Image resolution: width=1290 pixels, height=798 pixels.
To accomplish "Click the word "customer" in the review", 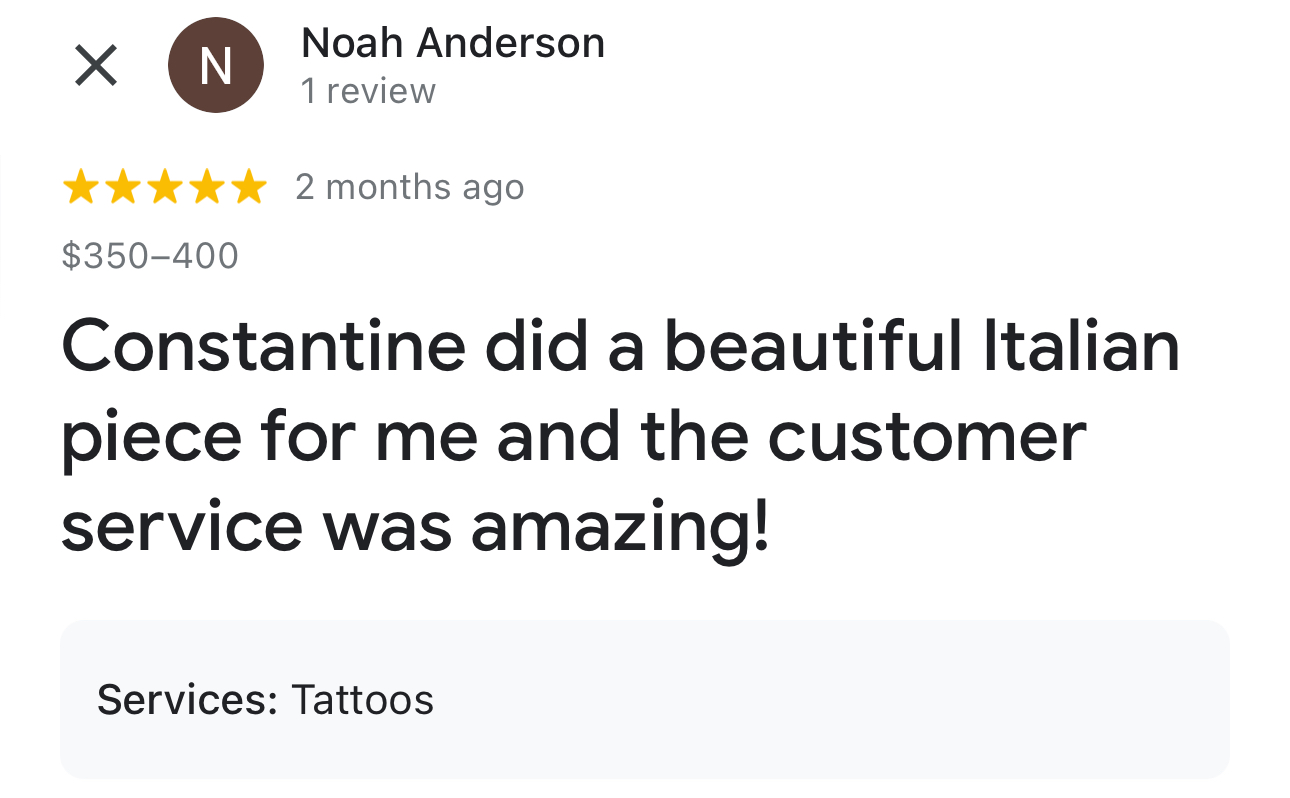I will 926,436.
